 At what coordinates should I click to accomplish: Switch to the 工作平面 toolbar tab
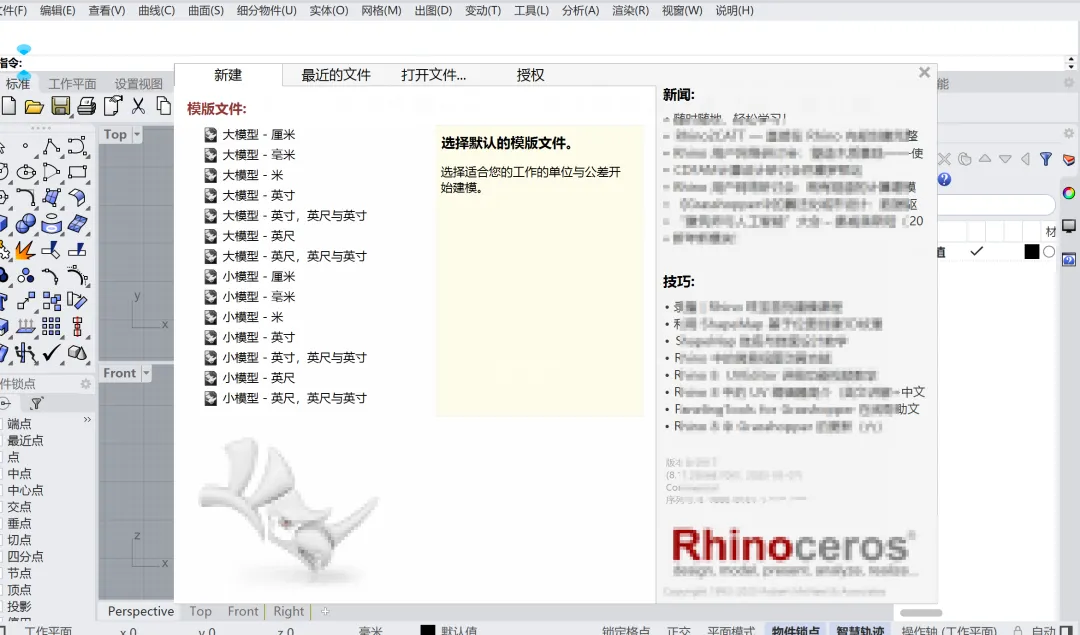[72, 84]
